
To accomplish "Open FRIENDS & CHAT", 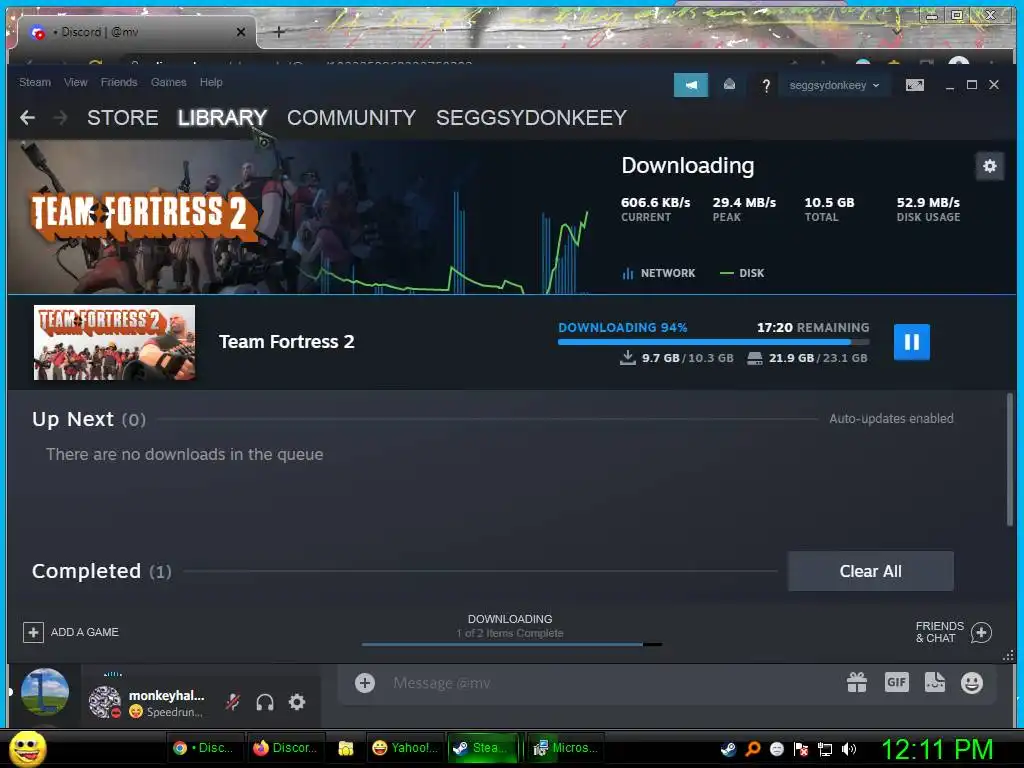I will click(953, 632).
